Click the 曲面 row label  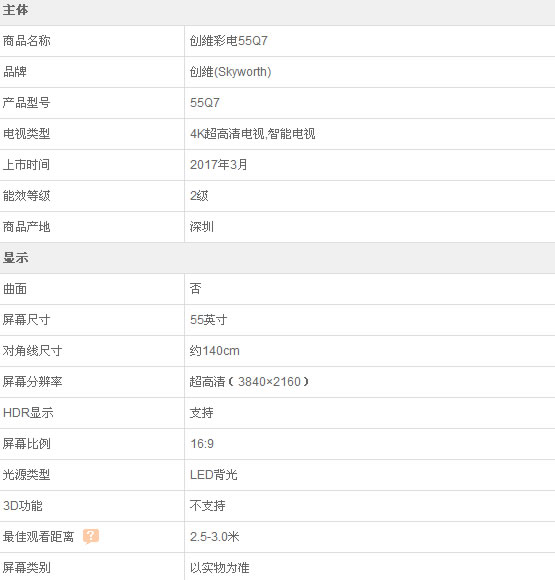(15, 289)
